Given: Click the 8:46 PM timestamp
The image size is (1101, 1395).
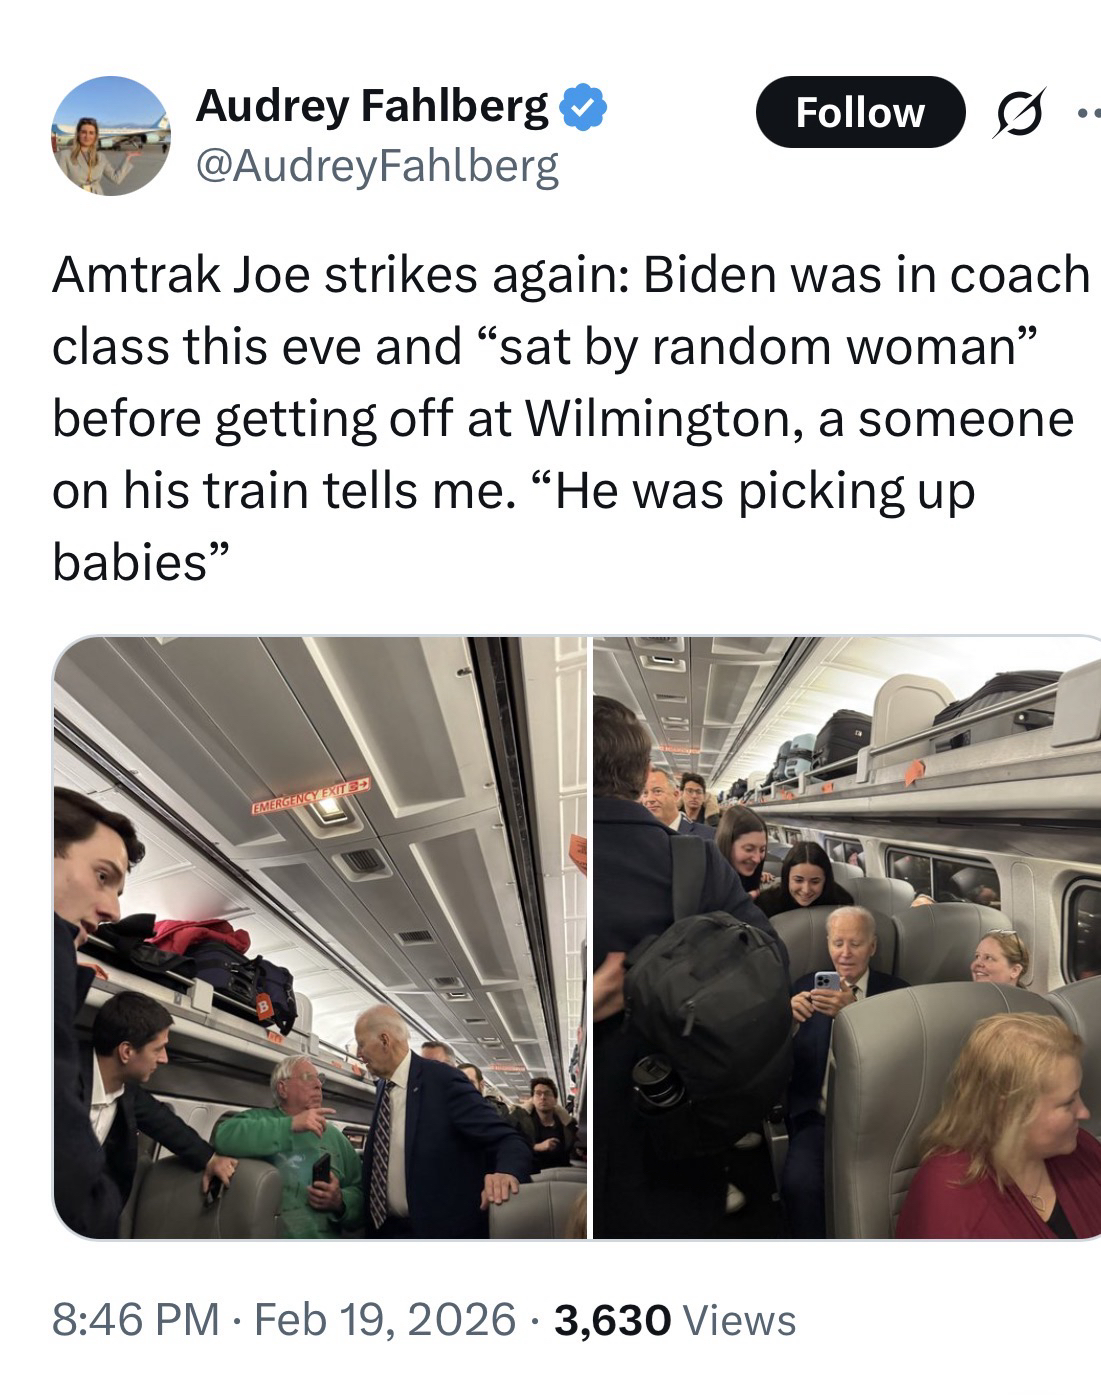Looking at the screenshot, I should pos(135,1320).
